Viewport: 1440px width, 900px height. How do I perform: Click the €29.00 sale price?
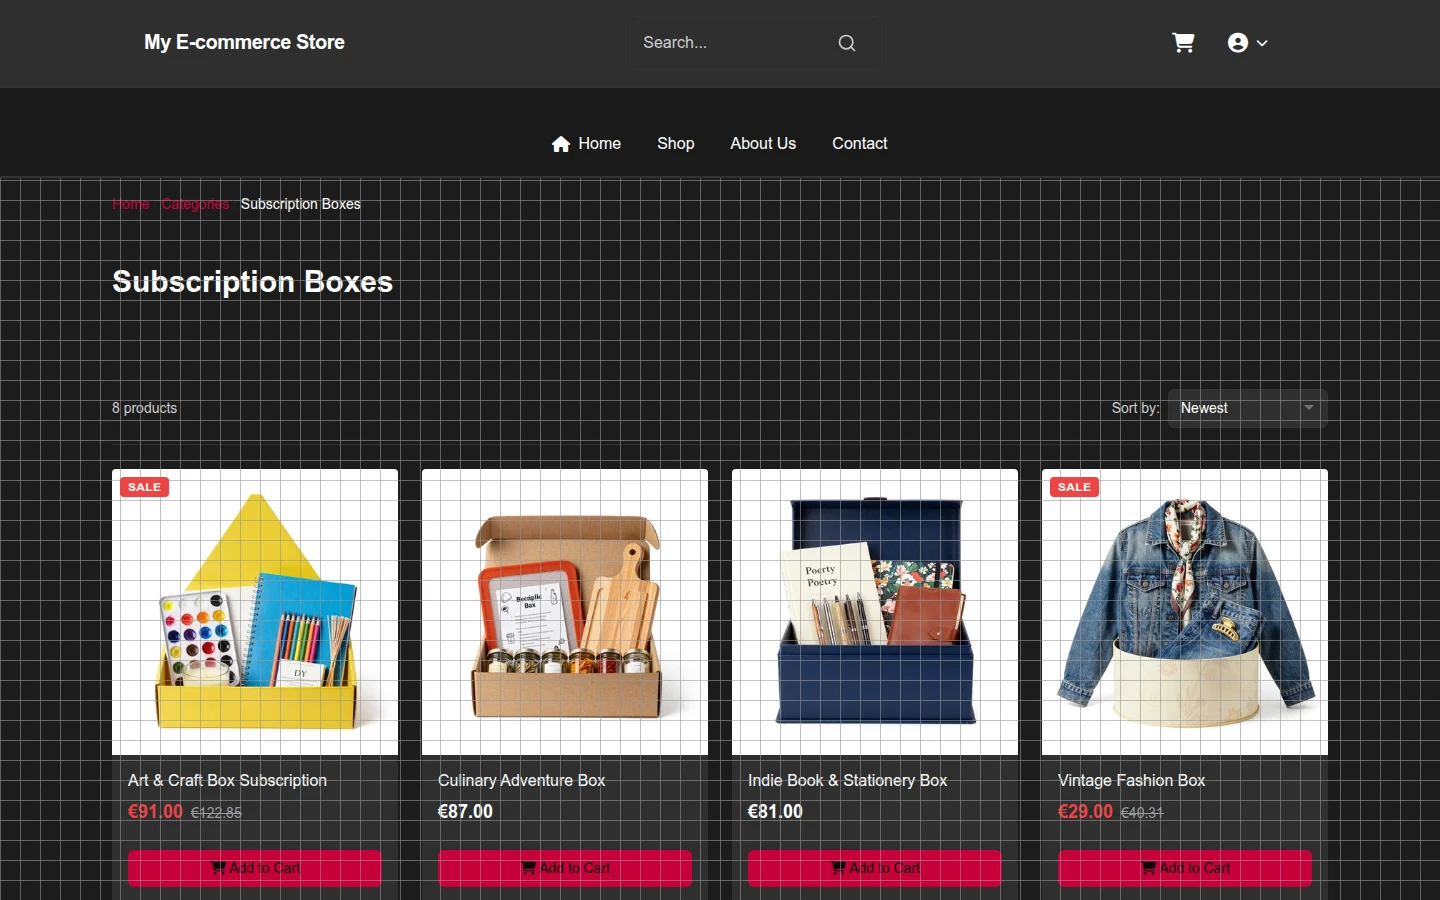(x=1085, y=811)
